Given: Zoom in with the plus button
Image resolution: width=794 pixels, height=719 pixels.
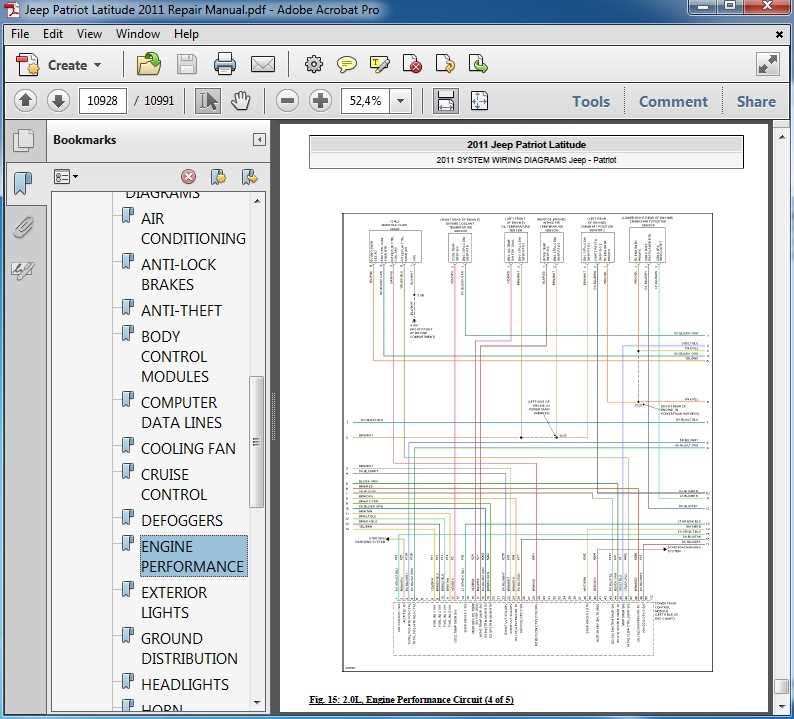Looking at the screenshot, I should [x=320, y=101].
